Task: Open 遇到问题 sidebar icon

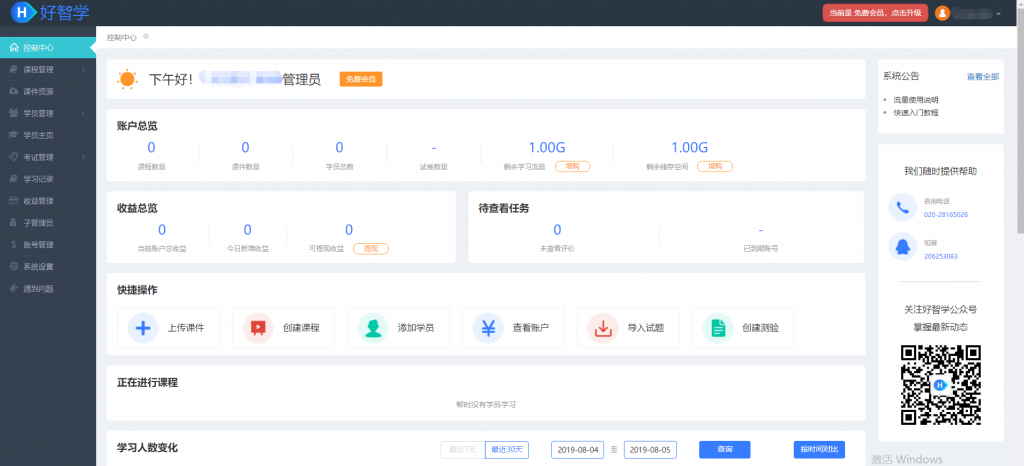Action: tap(14, 288)
